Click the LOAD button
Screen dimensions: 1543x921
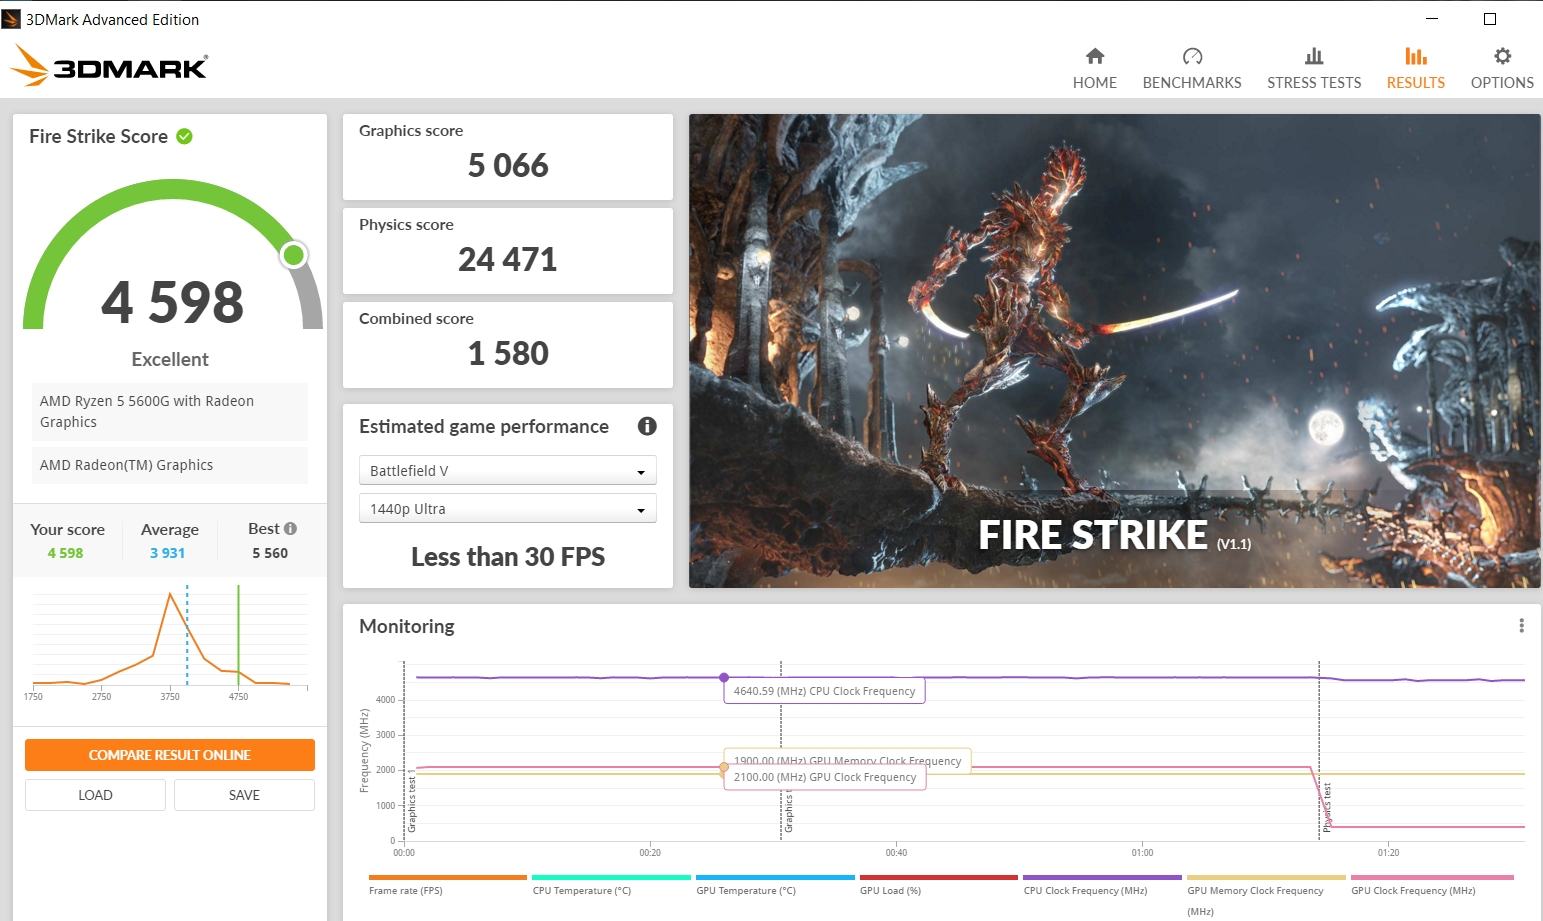[95, 795]
